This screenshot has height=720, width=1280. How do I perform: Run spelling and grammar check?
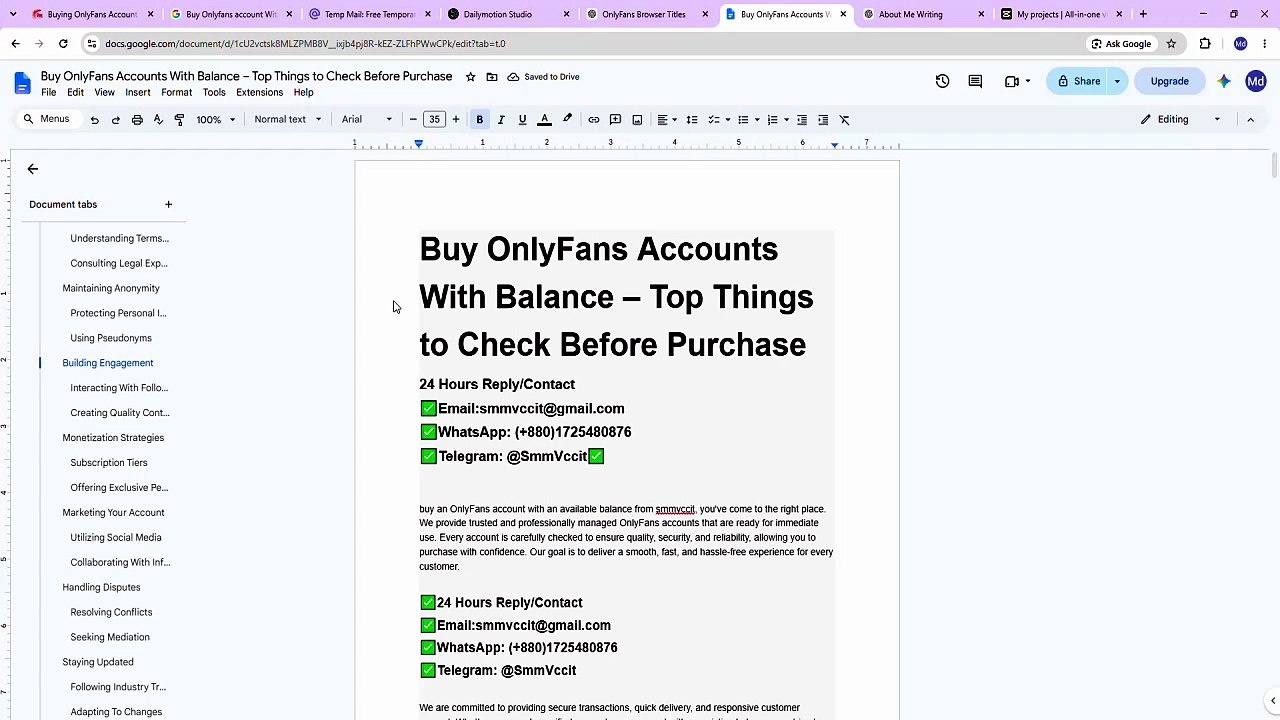(x=158, y=120)
